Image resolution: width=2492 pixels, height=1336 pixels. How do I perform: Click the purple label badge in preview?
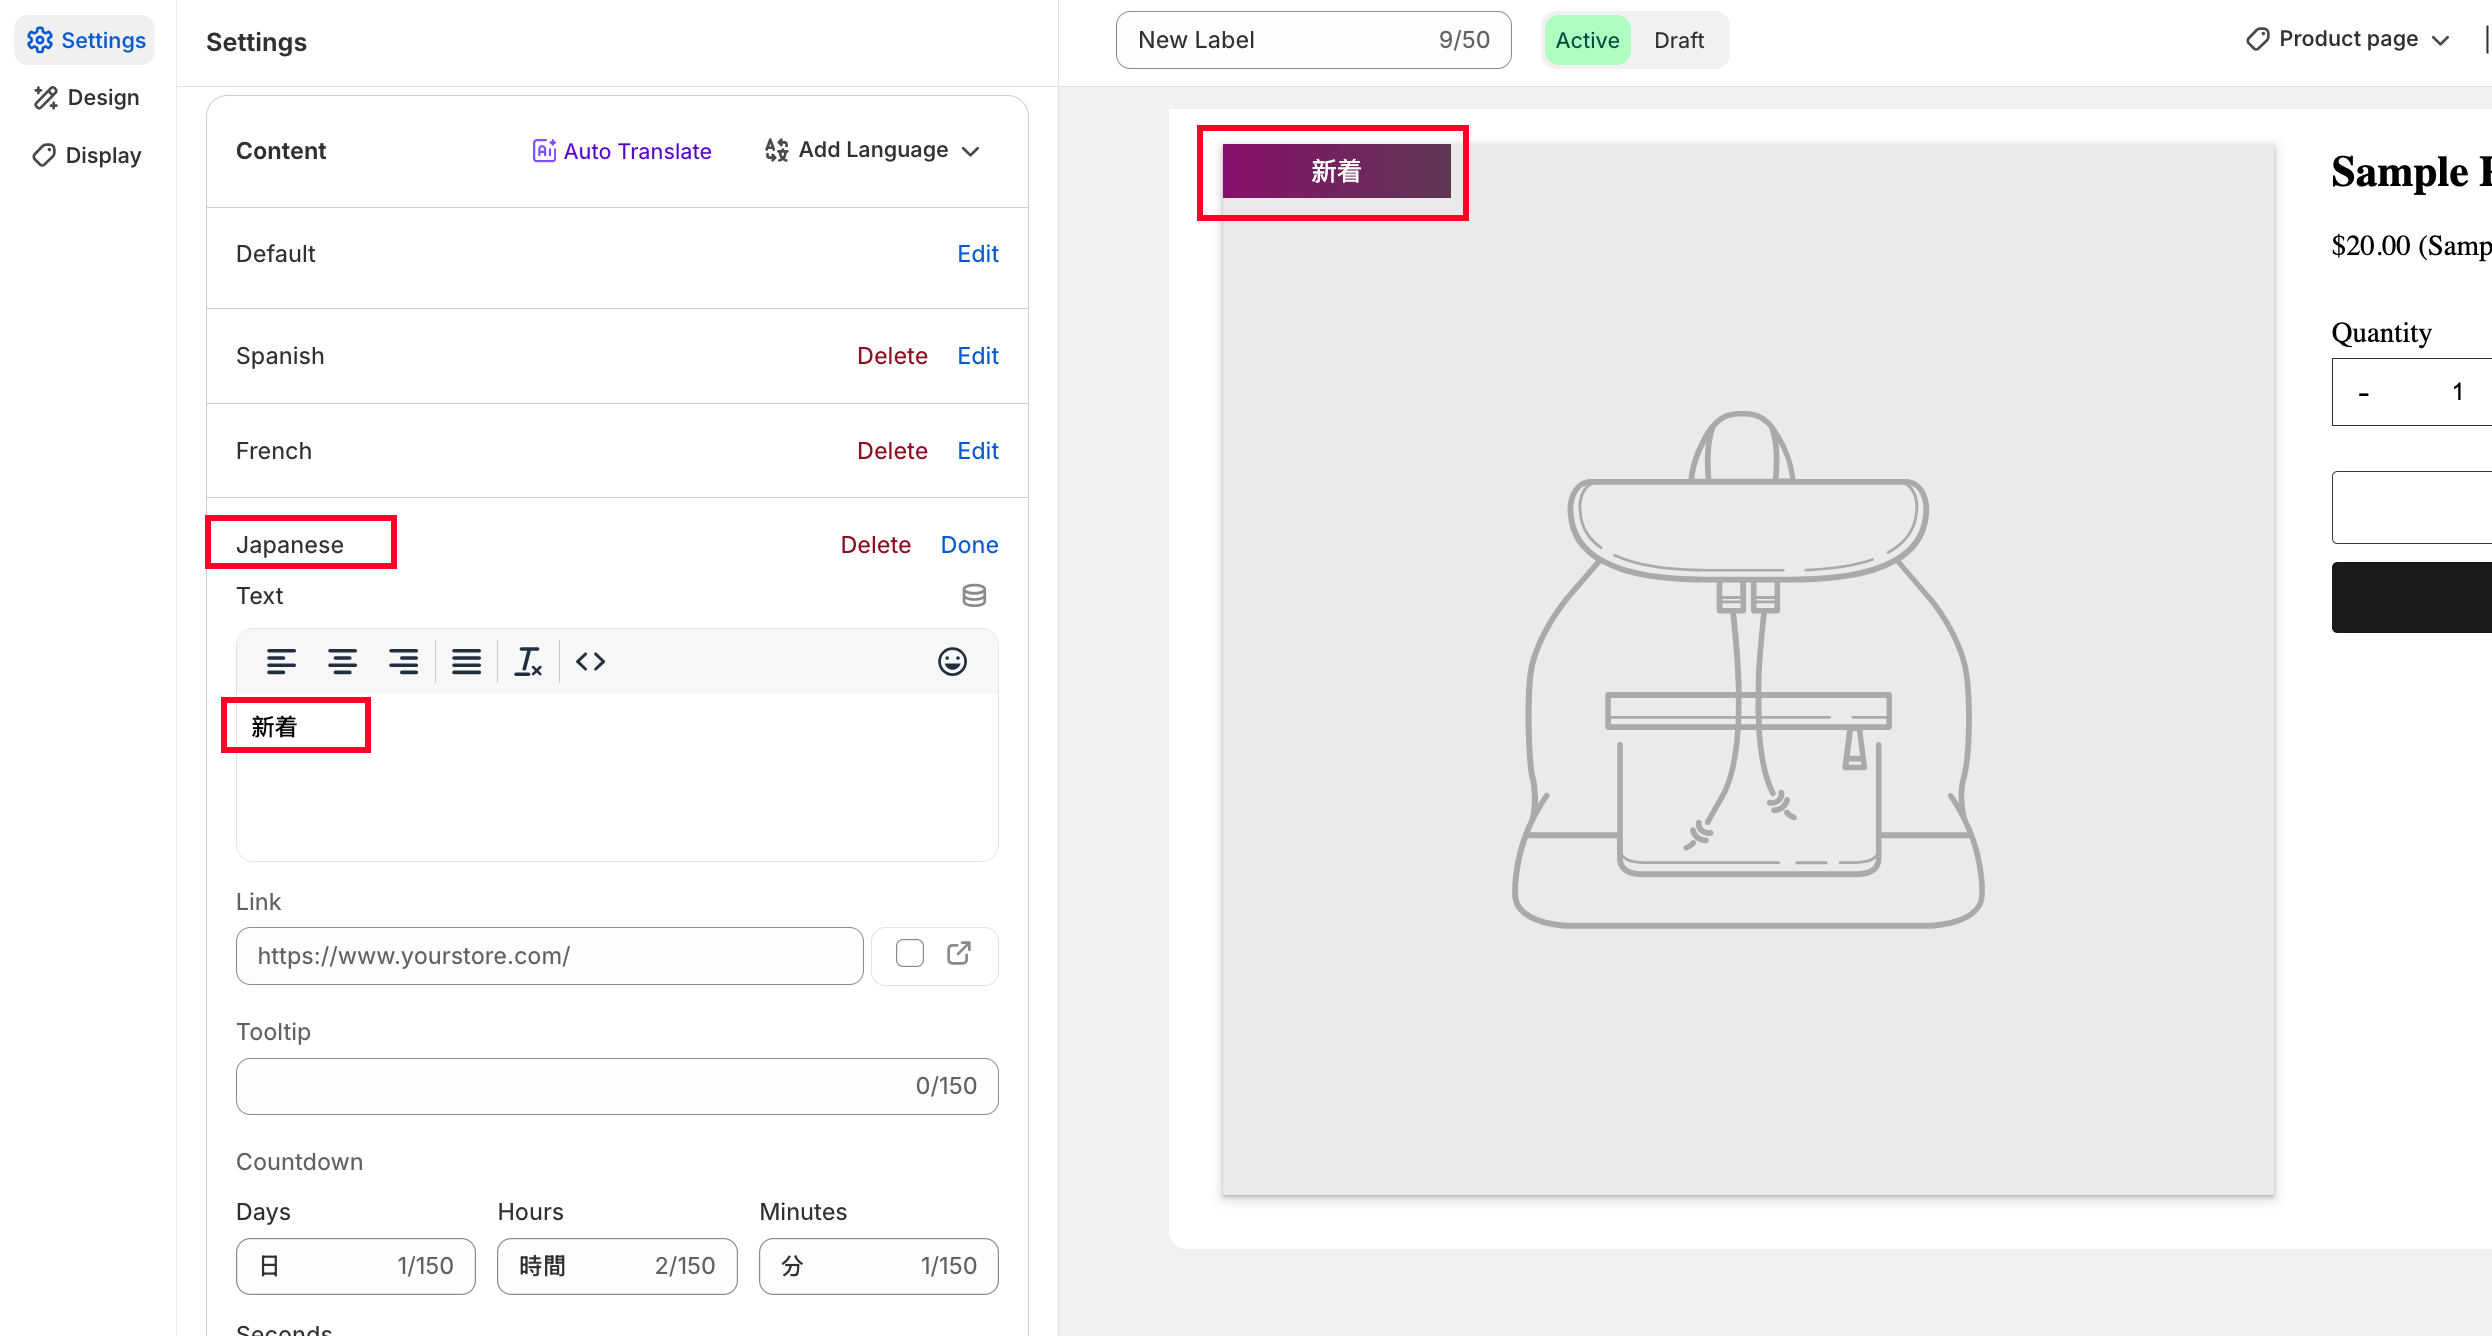(1336, 171)
